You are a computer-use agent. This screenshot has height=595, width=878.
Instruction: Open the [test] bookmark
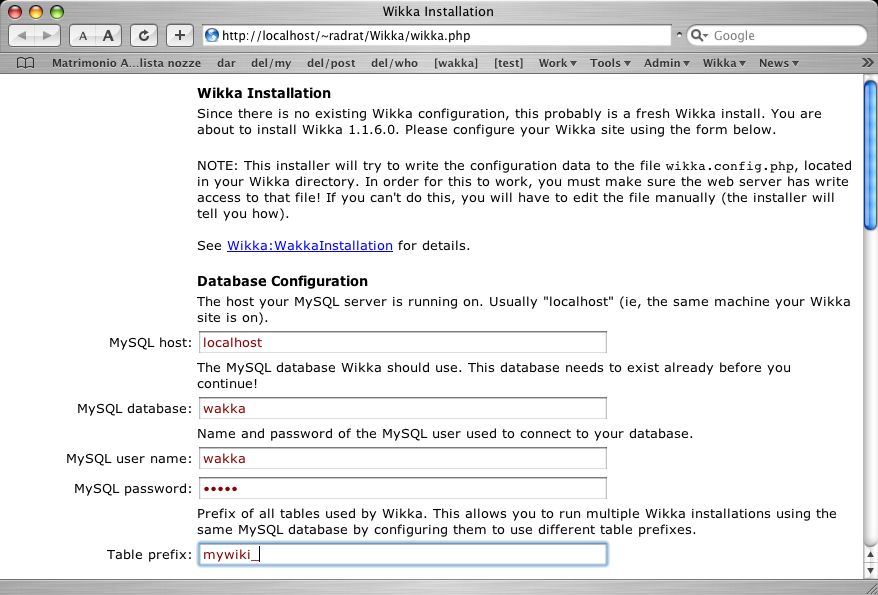[x=508, y=63]
